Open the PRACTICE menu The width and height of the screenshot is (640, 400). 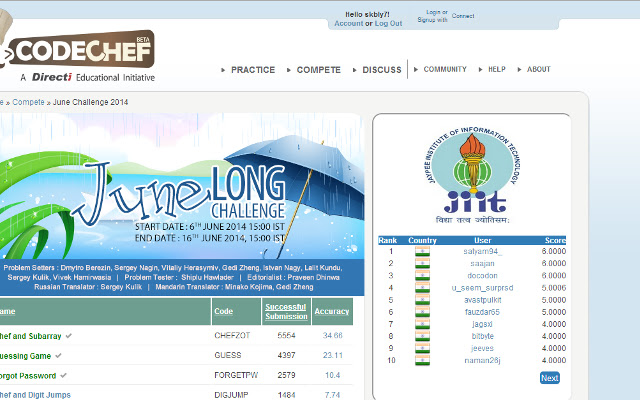point(253,70)
